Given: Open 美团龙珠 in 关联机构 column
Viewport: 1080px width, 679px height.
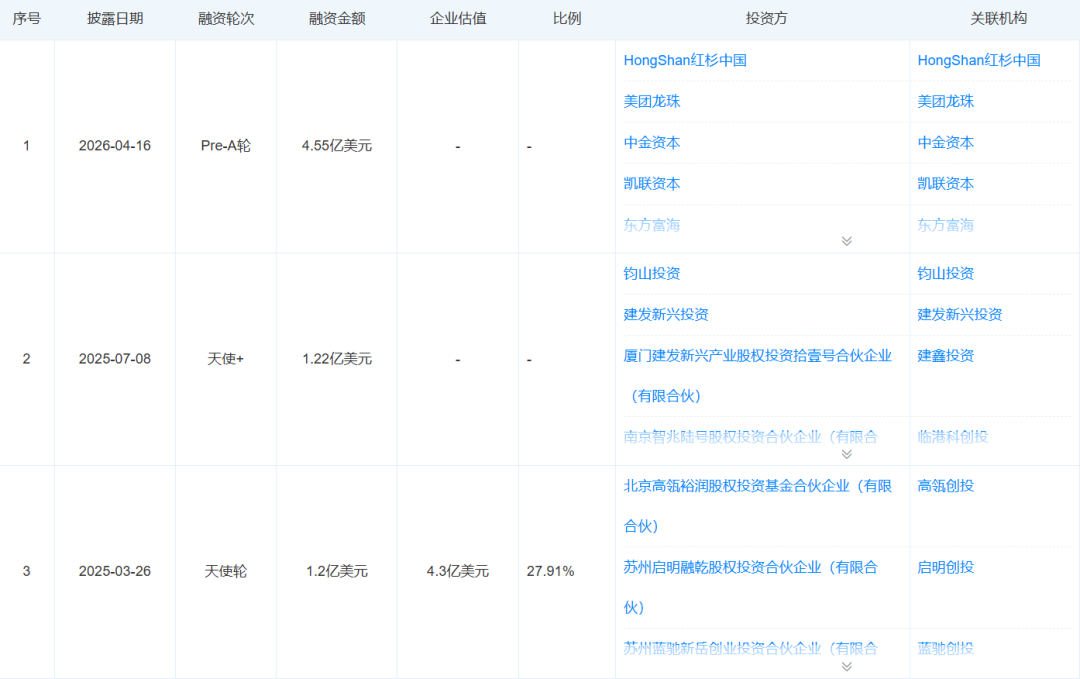Looking at the screenshot, I should click(x=946, y=102).
